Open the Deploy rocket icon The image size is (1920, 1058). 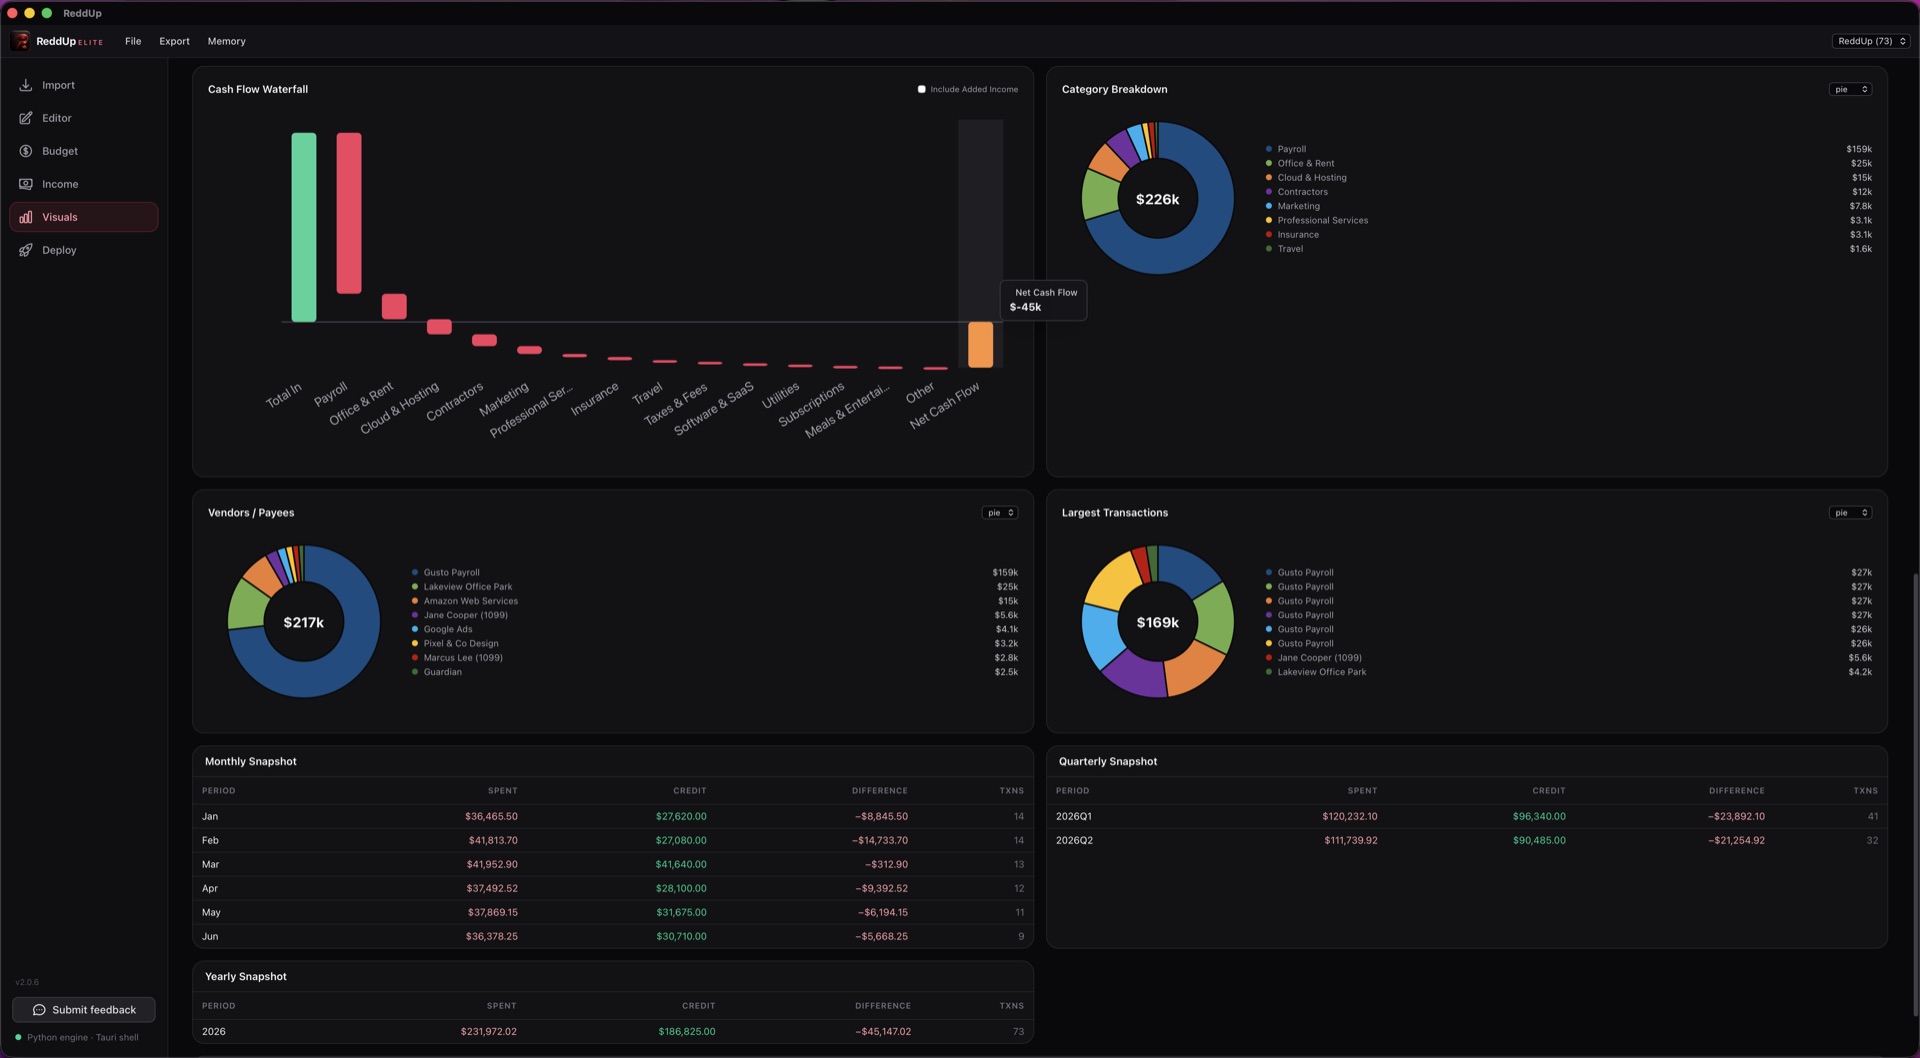26,250
